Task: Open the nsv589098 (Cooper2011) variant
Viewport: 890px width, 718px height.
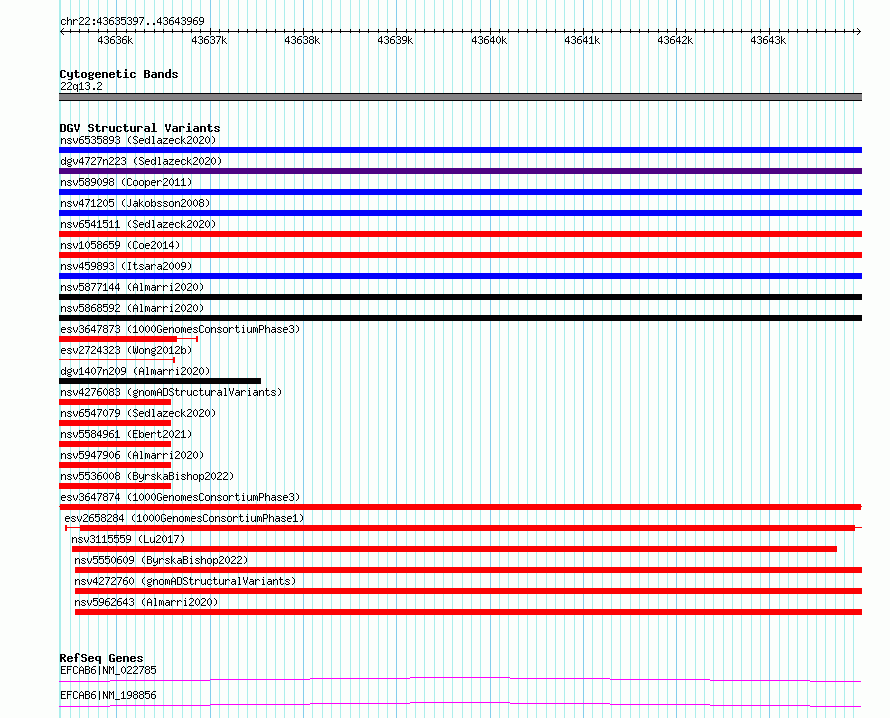Action: coord(126,182)
